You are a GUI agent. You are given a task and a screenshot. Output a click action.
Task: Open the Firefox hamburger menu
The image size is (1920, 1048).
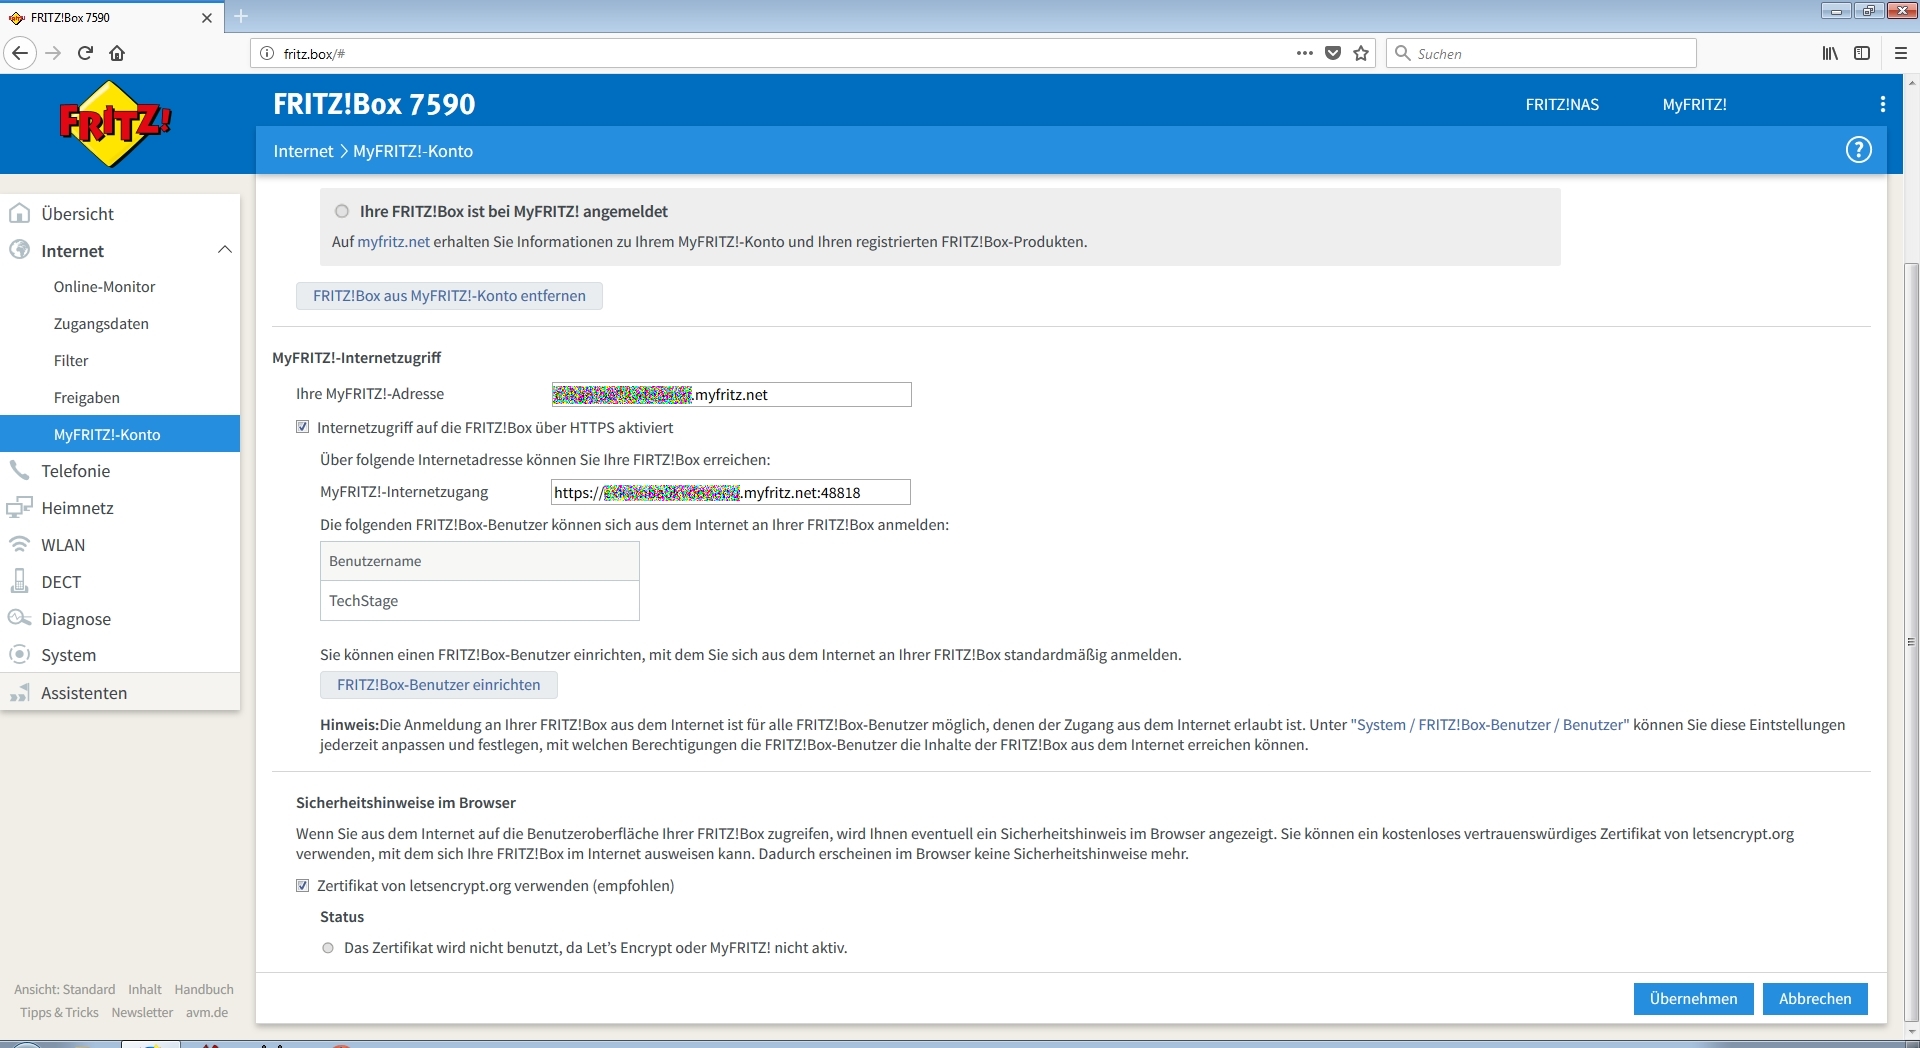[x=1901, y=53]
